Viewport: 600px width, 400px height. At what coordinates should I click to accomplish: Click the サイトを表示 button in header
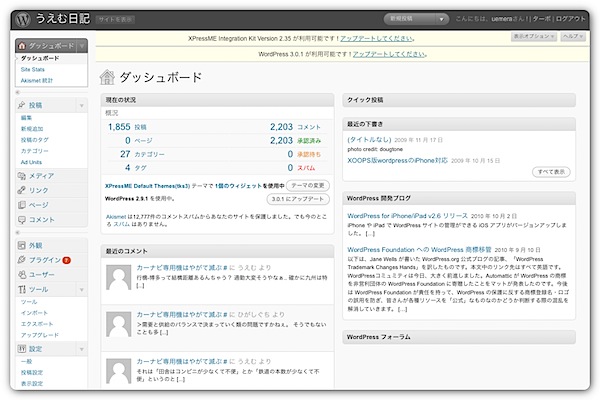[115, 19]
